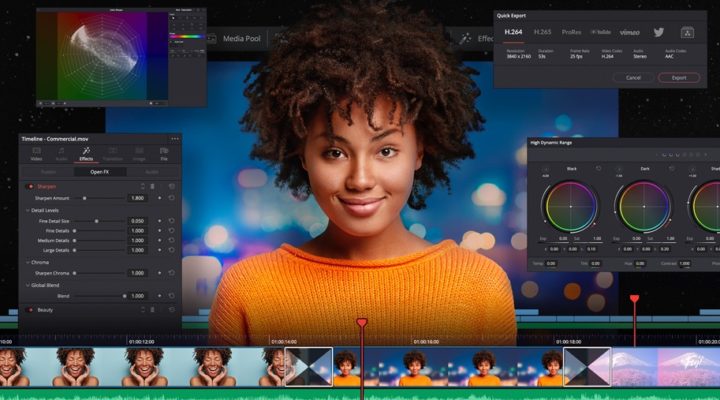The width and height of the screenshot is (720, 400).
Task: Click the Effects wand icon in top toolbar
Action: tap(465, 39)
